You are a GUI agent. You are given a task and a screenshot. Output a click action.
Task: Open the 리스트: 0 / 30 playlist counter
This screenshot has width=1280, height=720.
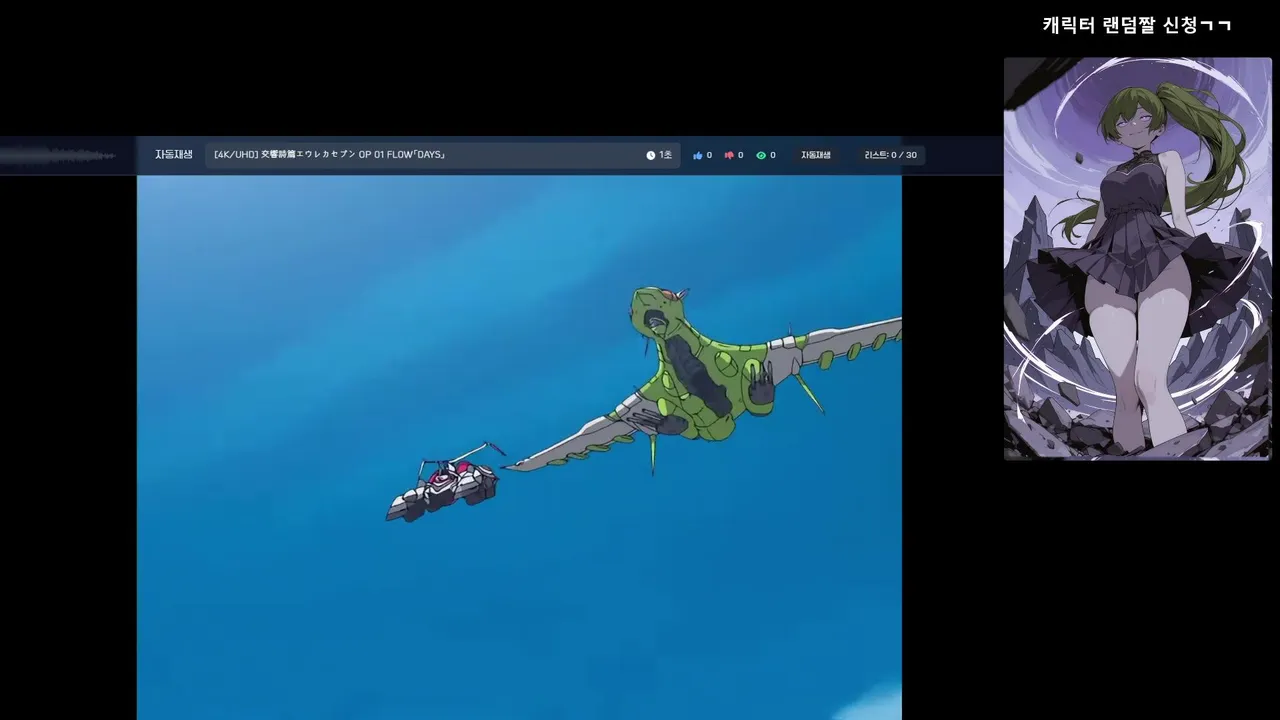[x=890, y=155]
